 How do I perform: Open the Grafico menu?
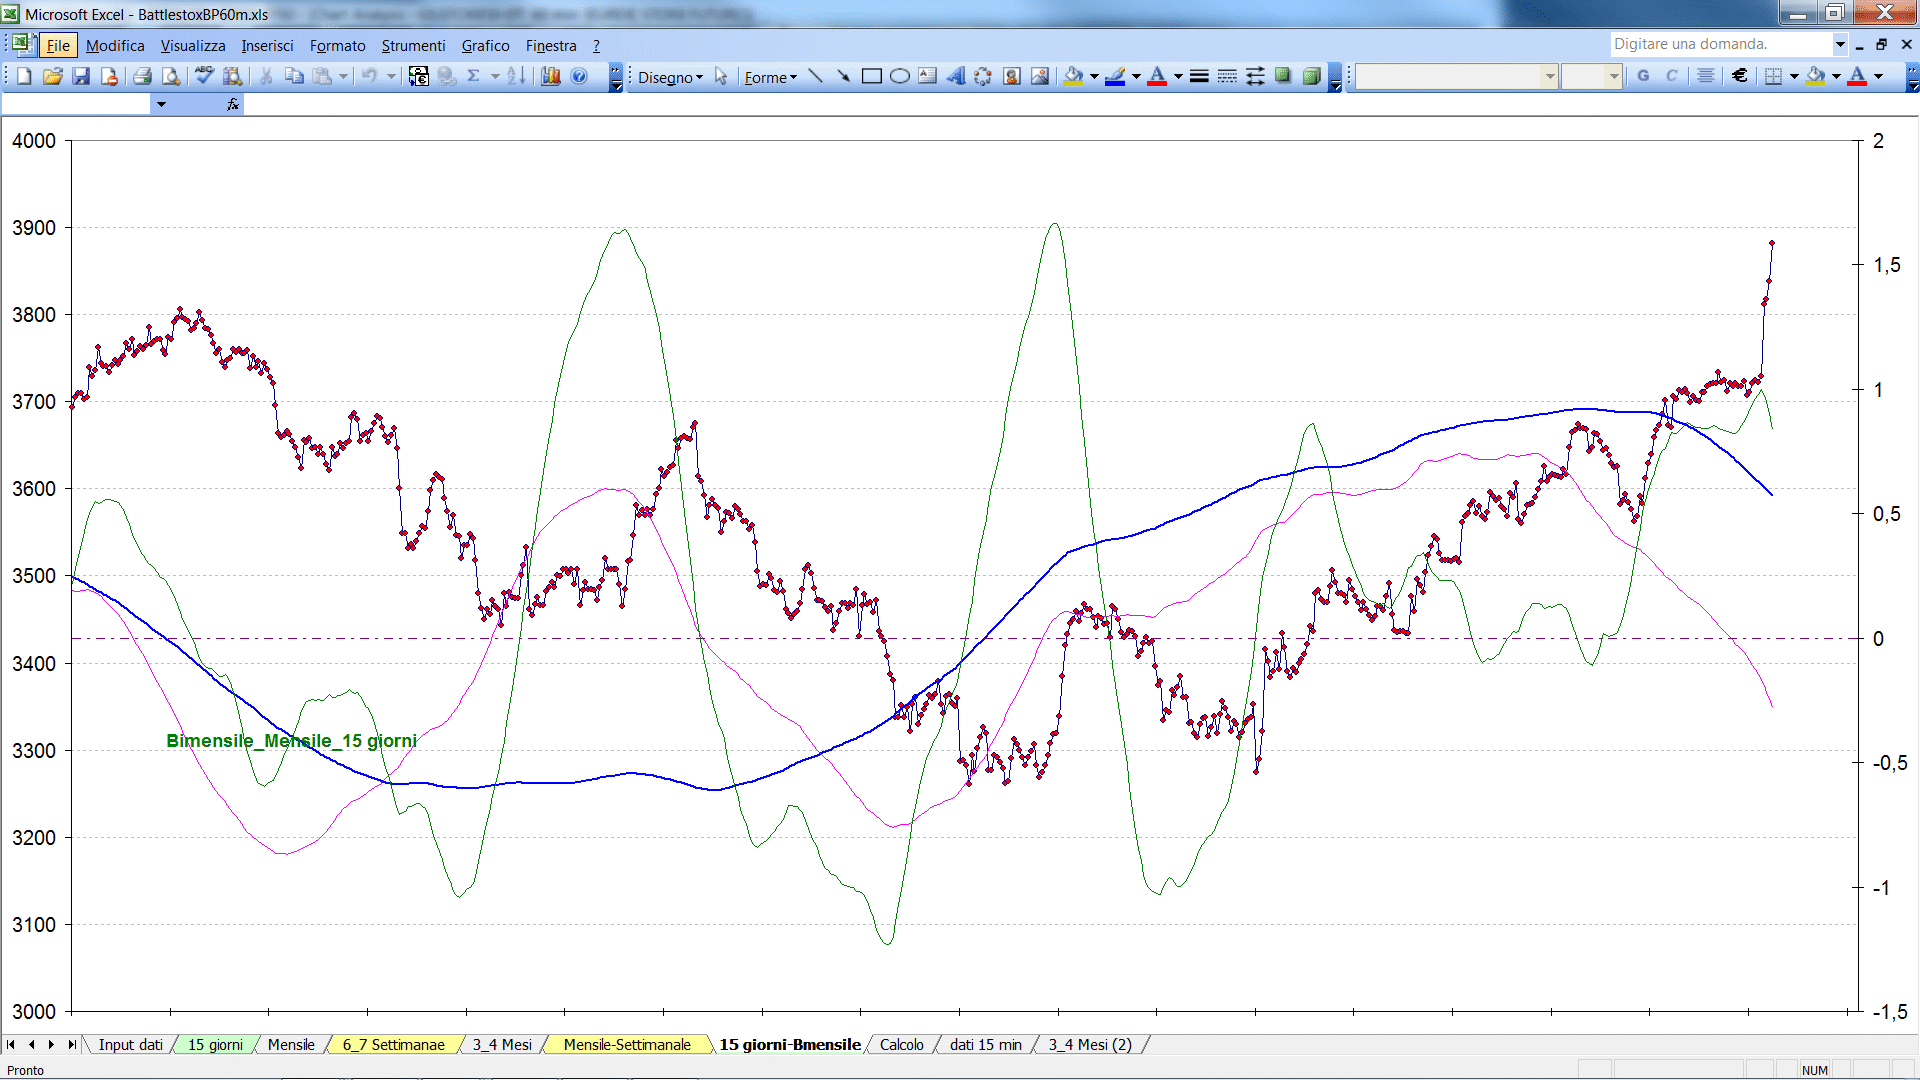click(x=485, y=45)
